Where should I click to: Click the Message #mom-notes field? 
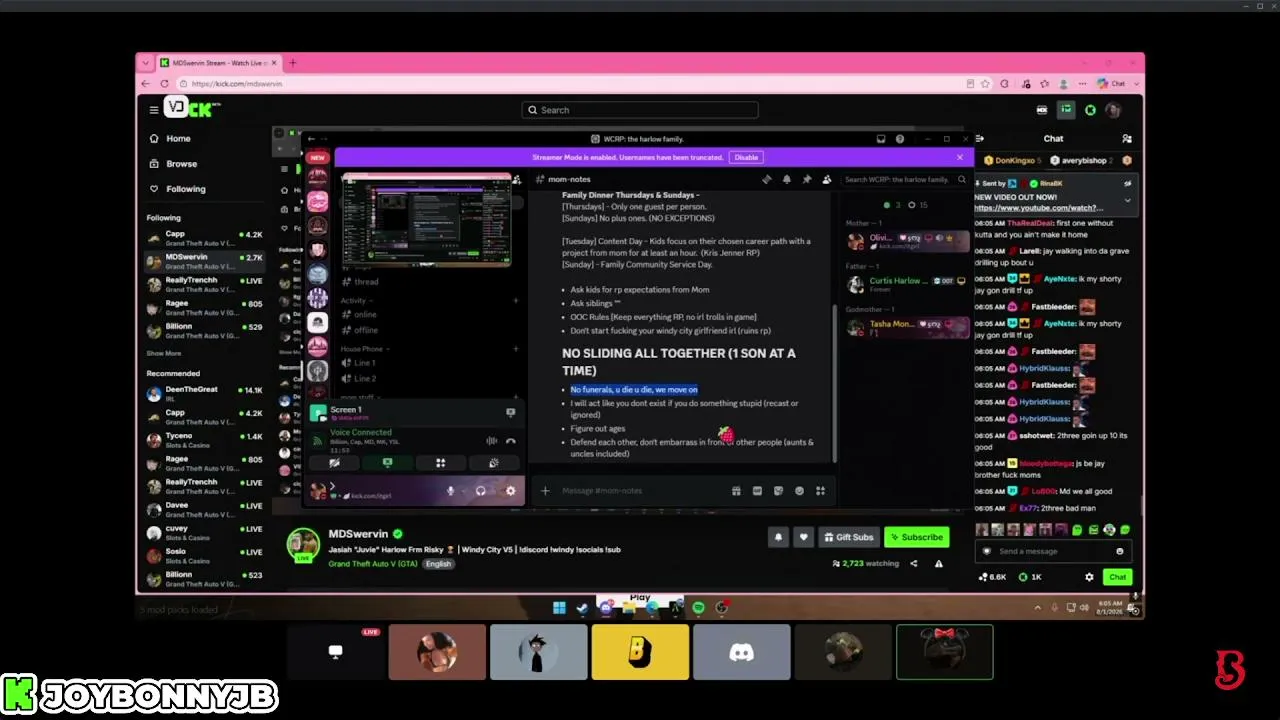pos(640,491)
